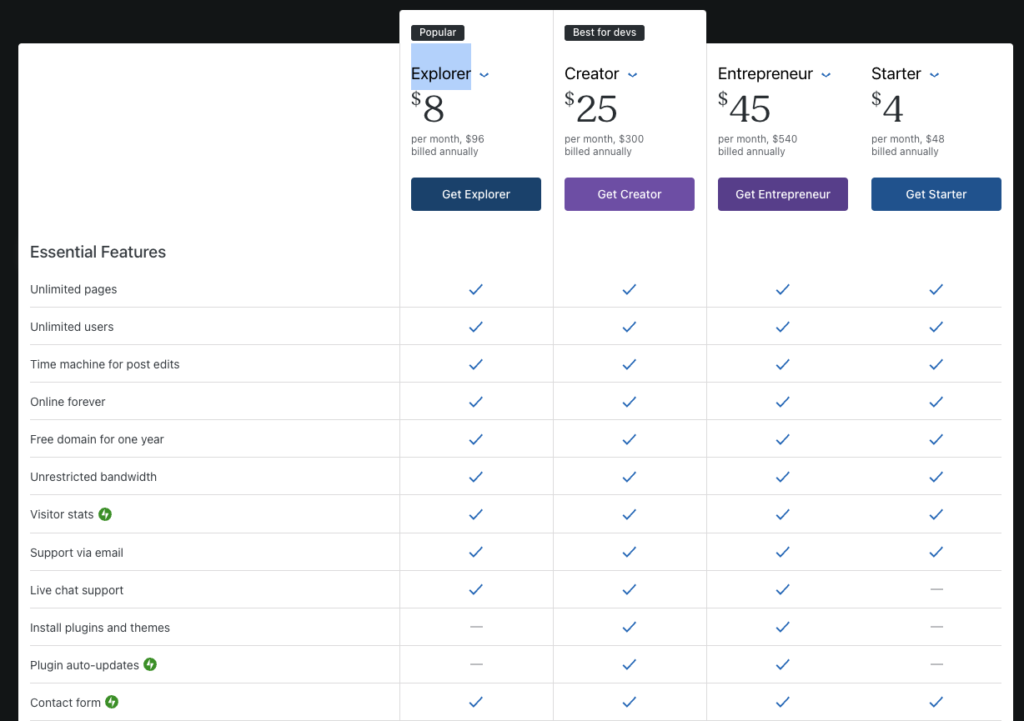
Task: Click Creator checkmark for Live chat support
Action: click(x=629, y=590)
